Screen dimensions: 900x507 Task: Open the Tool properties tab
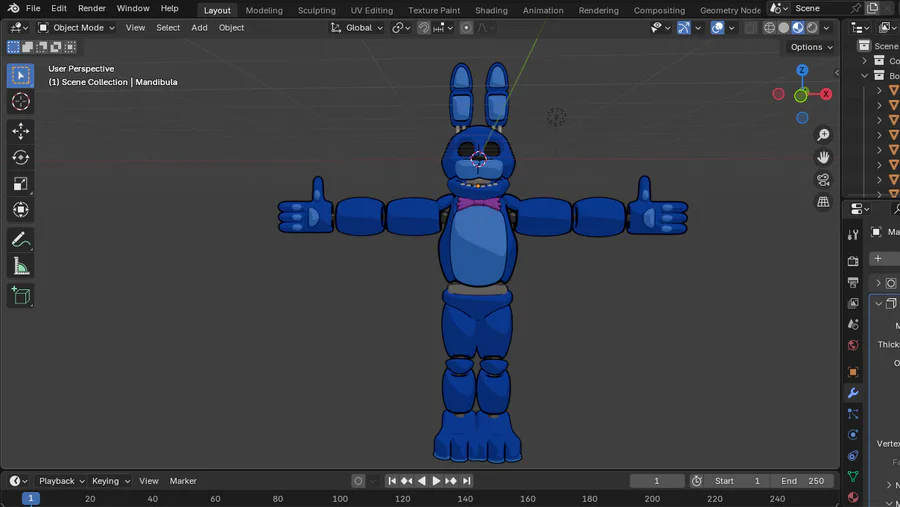tap(853, 234)
